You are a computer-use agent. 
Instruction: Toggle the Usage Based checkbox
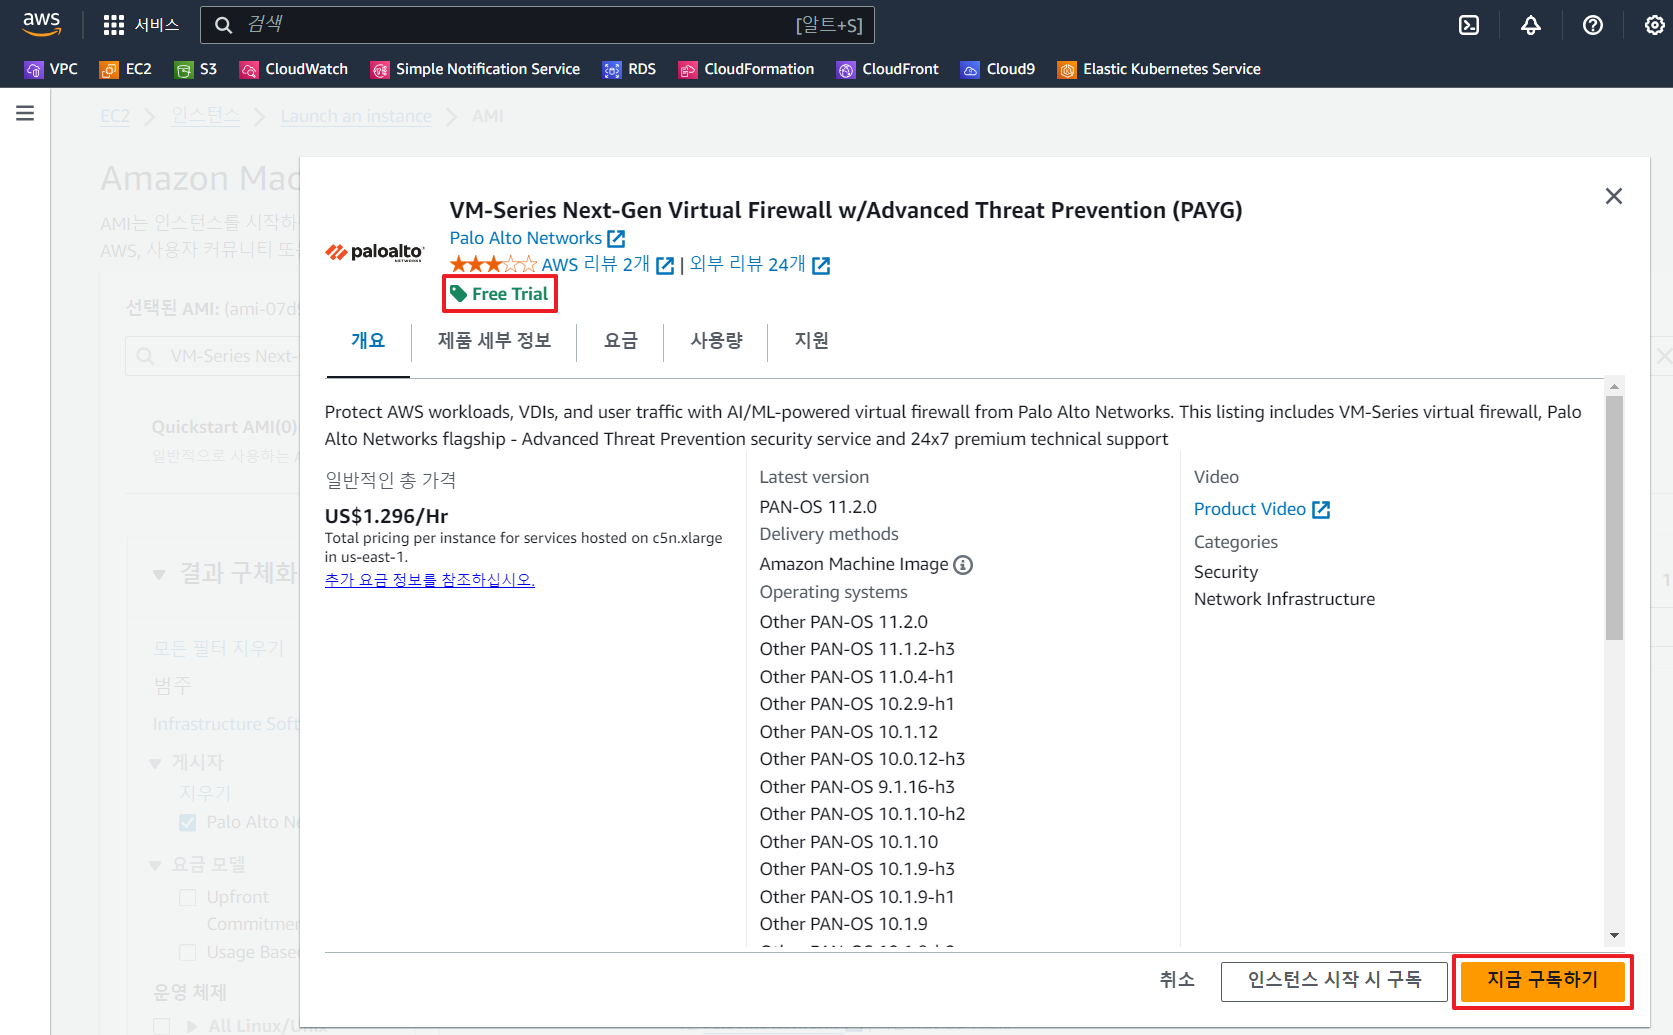[187, 952]
